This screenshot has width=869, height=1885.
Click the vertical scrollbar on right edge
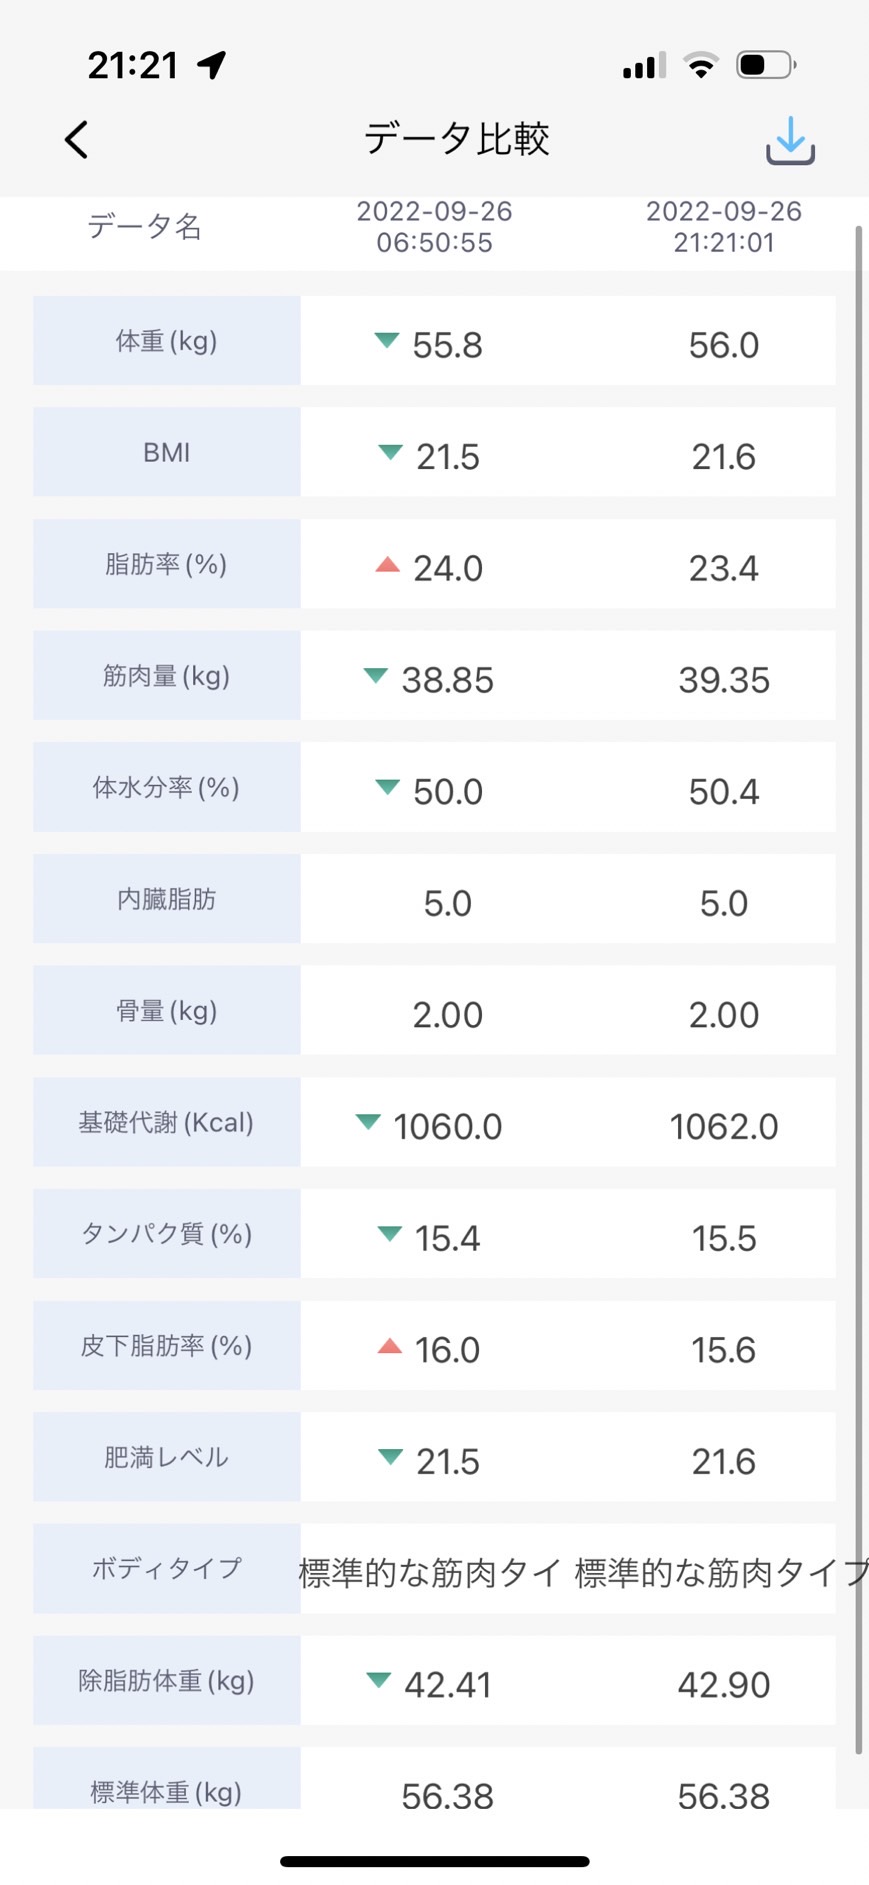[x=858, y=990]
